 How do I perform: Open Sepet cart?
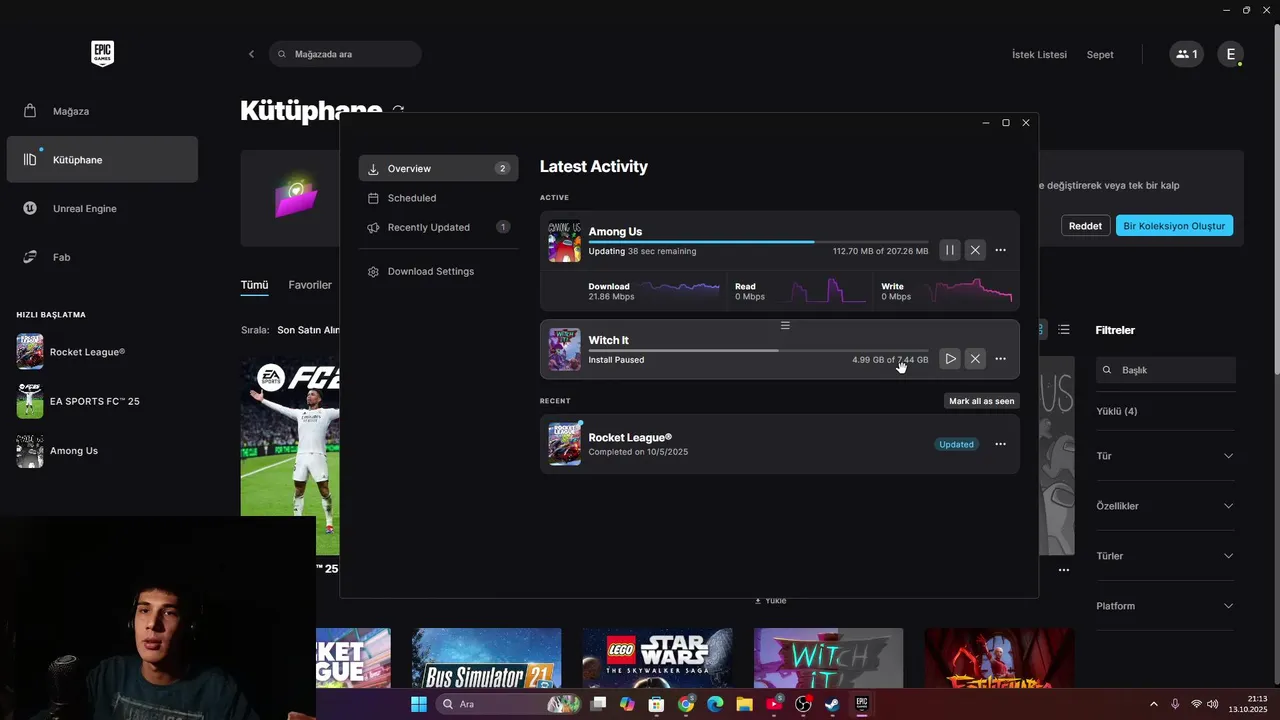click(x=1100, y=54)
